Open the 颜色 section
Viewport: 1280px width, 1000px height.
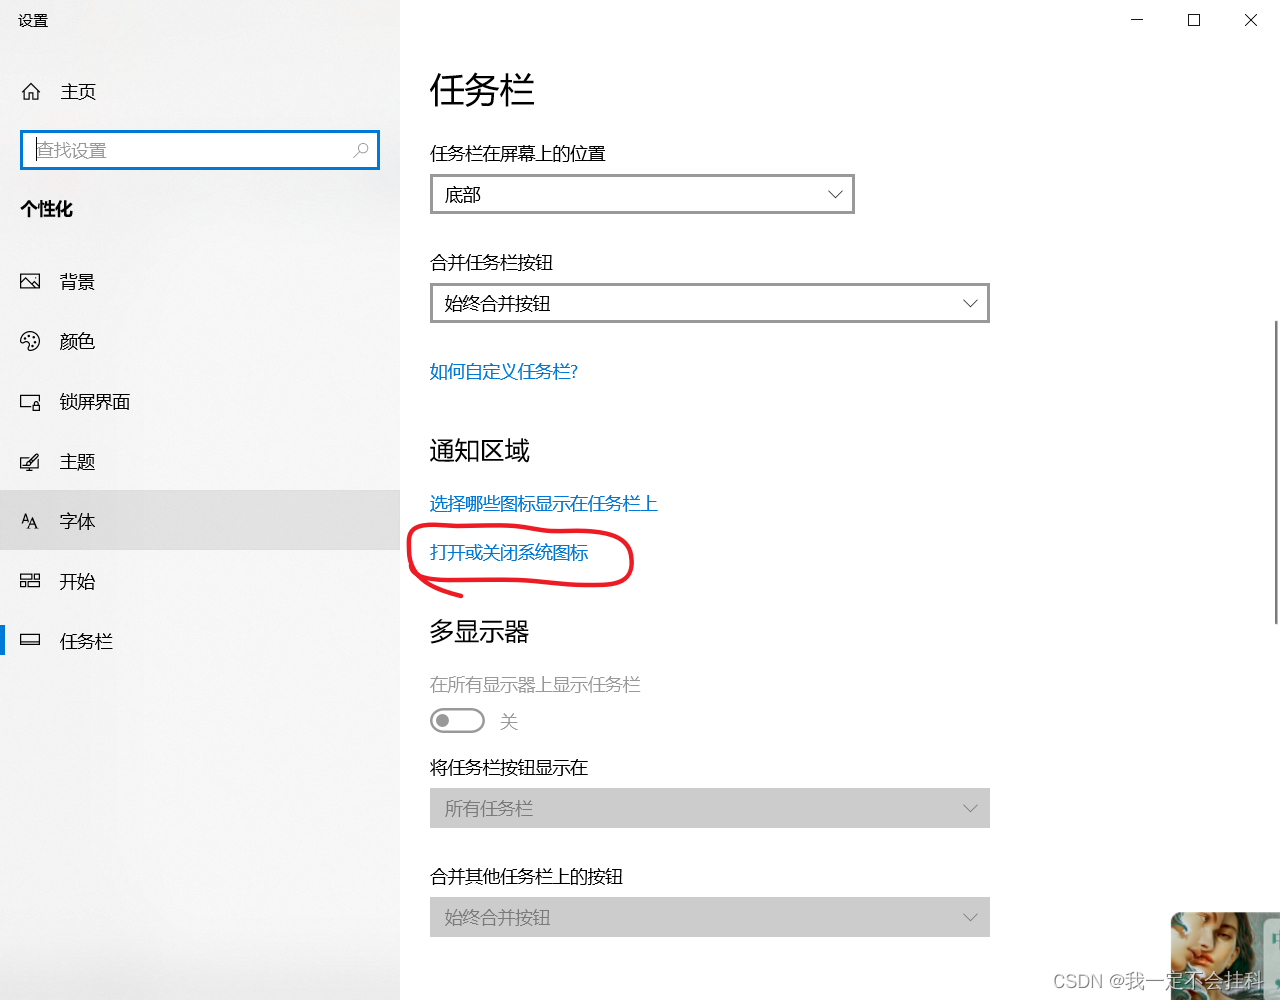200,342
